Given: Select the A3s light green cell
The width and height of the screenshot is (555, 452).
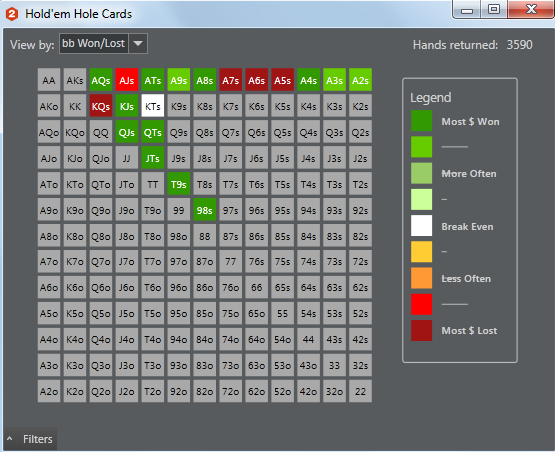Looking at the screenshot, I should (334, 80).
